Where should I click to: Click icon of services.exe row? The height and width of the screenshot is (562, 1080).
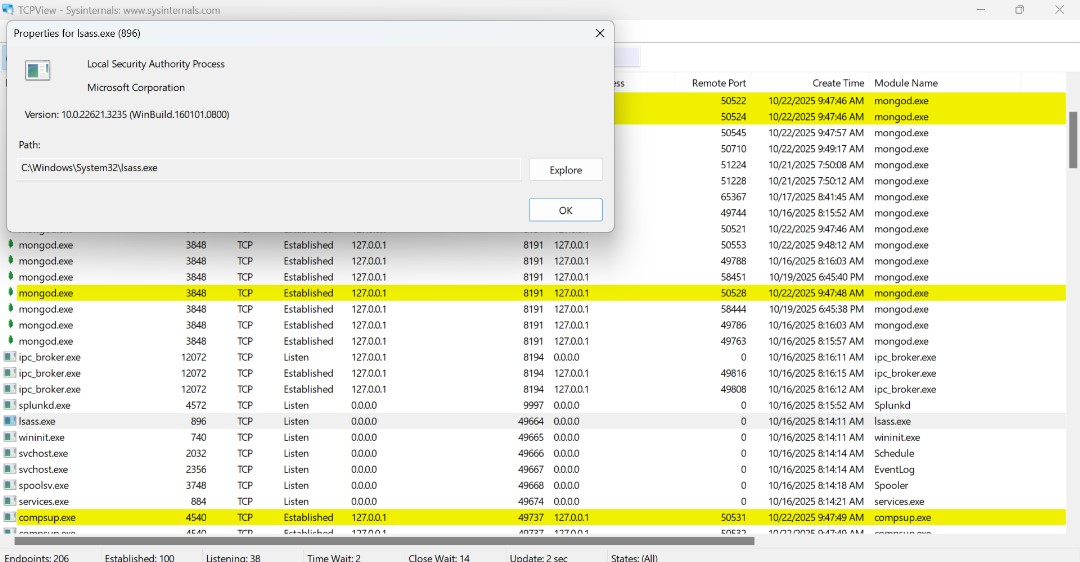pyautogui.click(x=10, y=501)
